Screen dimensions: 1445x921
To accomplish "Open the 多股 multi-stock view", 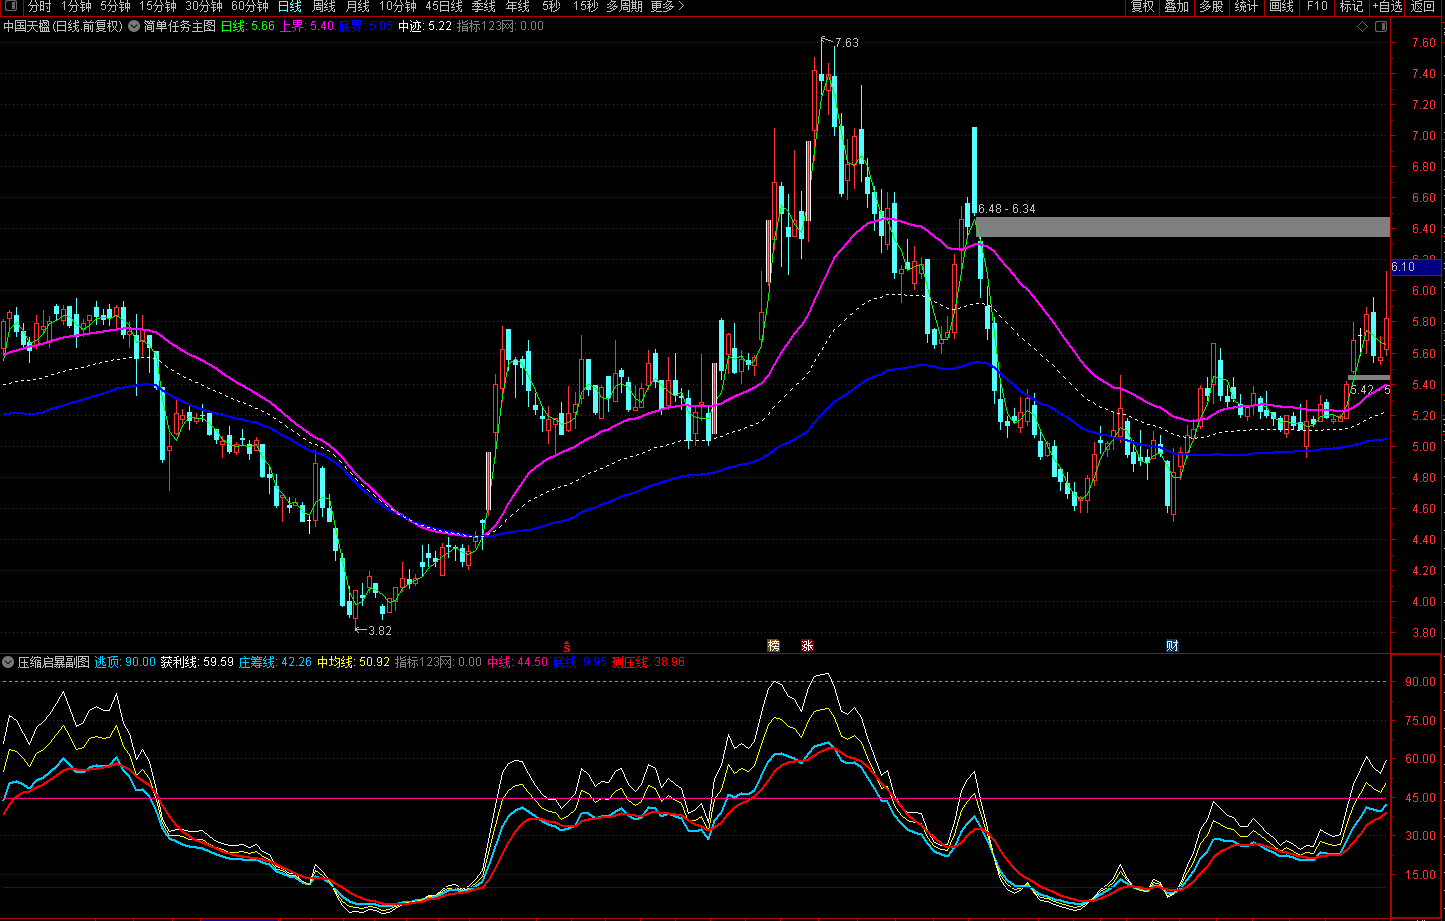I will tap(1211, 6).
